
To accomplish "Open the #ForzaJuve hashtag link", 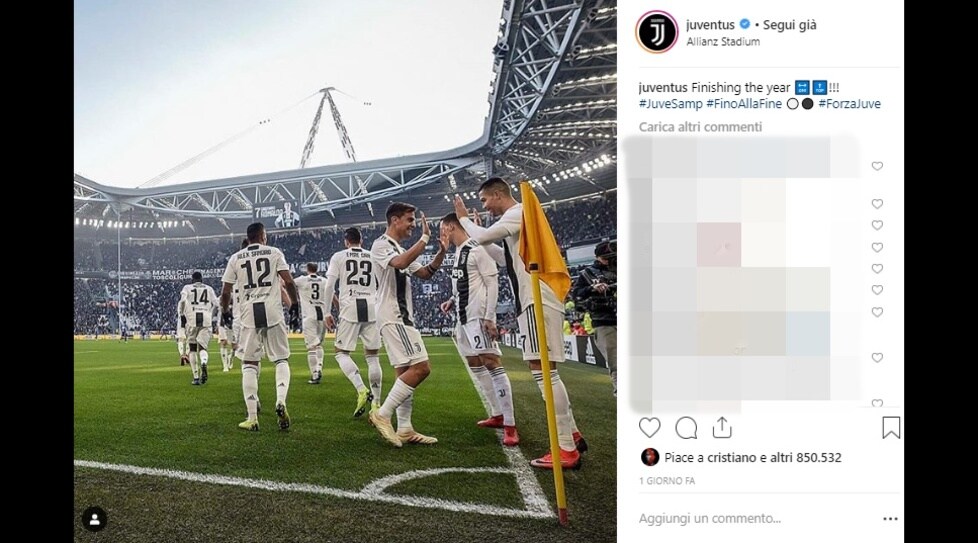I will click(850, 104).
